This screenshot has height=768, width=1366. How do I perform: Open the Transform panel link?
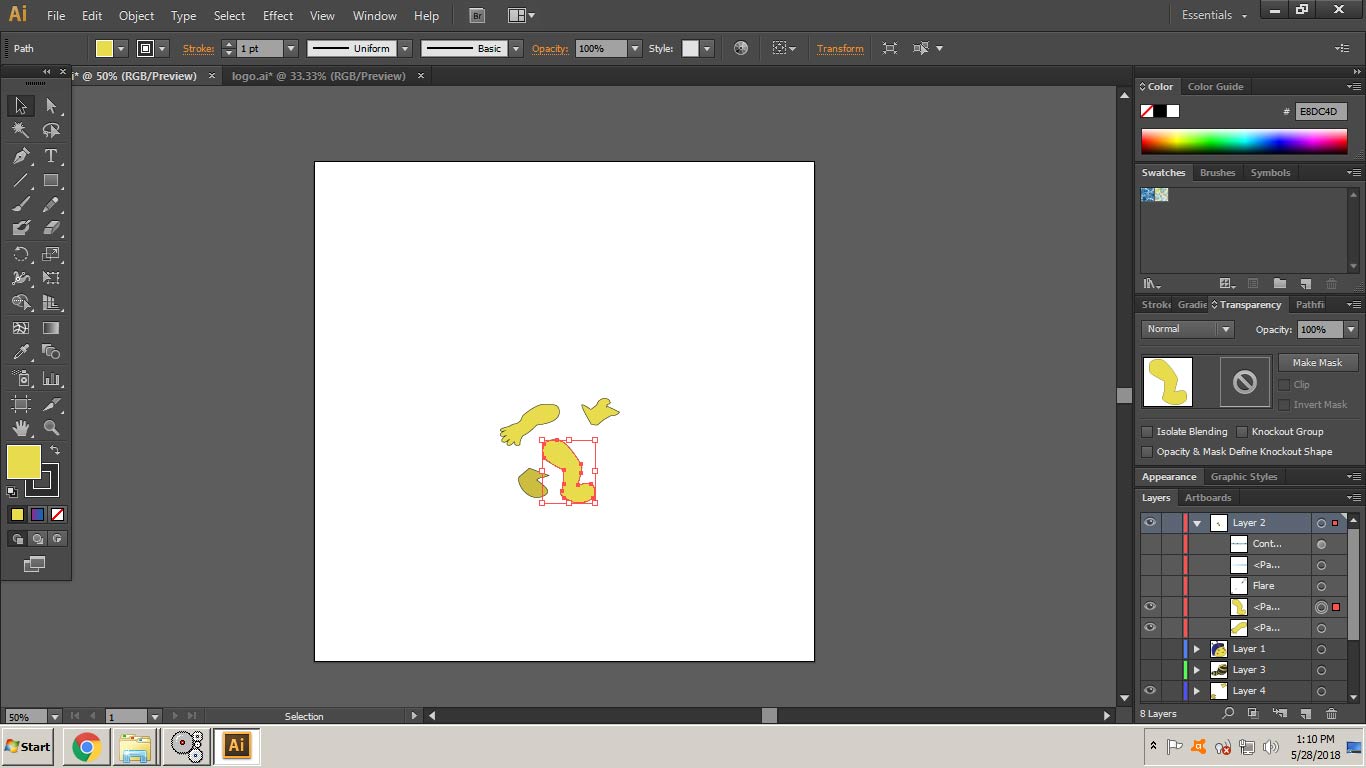[840, 48]
